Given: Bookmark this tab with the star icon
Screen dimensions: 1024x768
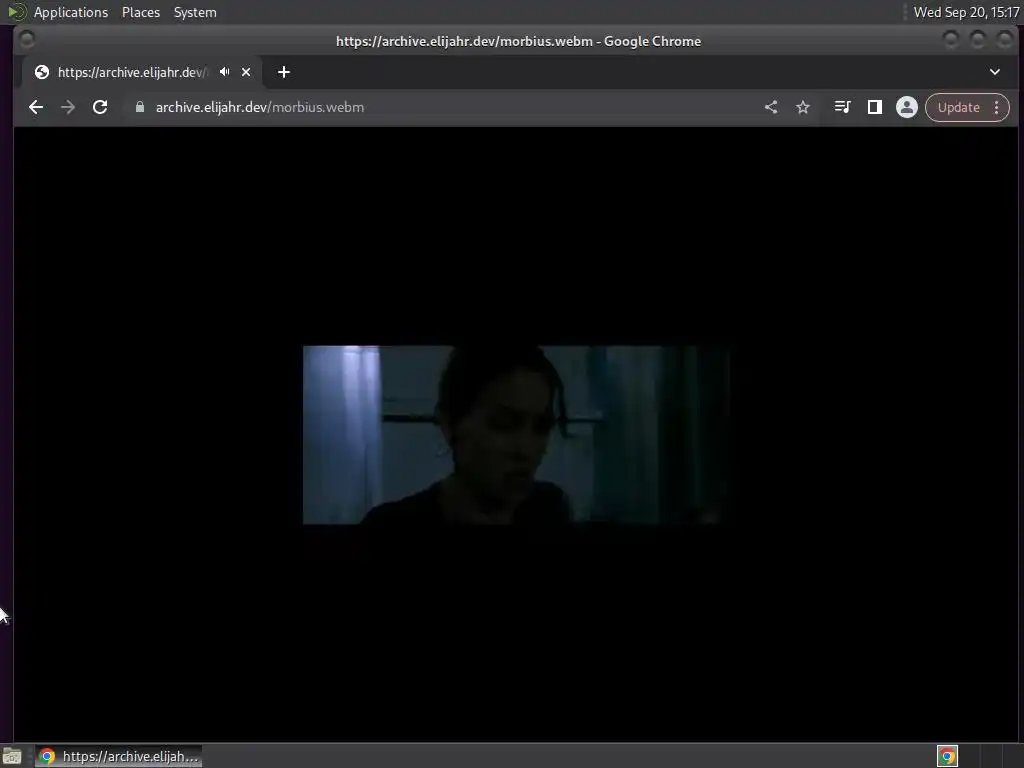Looking at the screenshot, I should (x=803, y=107).
